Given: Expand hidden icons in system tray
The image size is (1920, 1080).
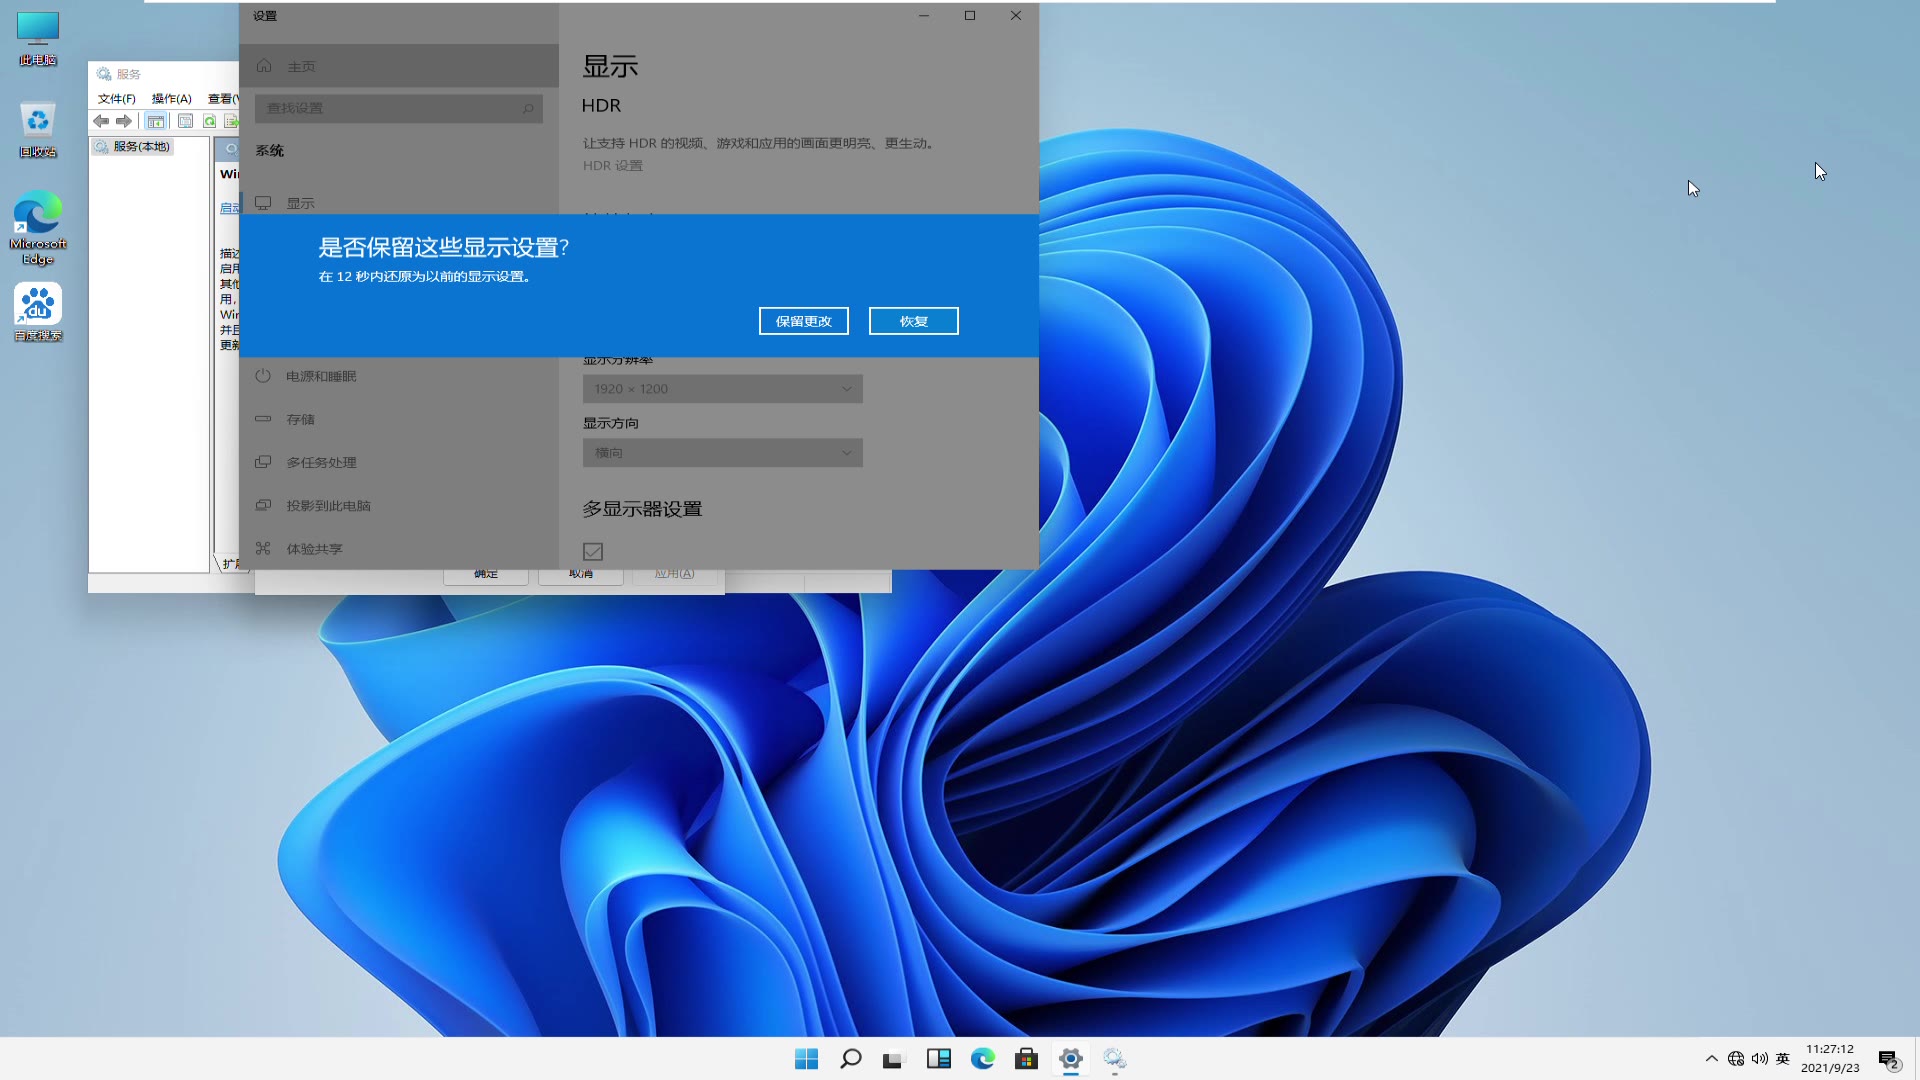Looking at the screenshot, I should [1712, 1058].
